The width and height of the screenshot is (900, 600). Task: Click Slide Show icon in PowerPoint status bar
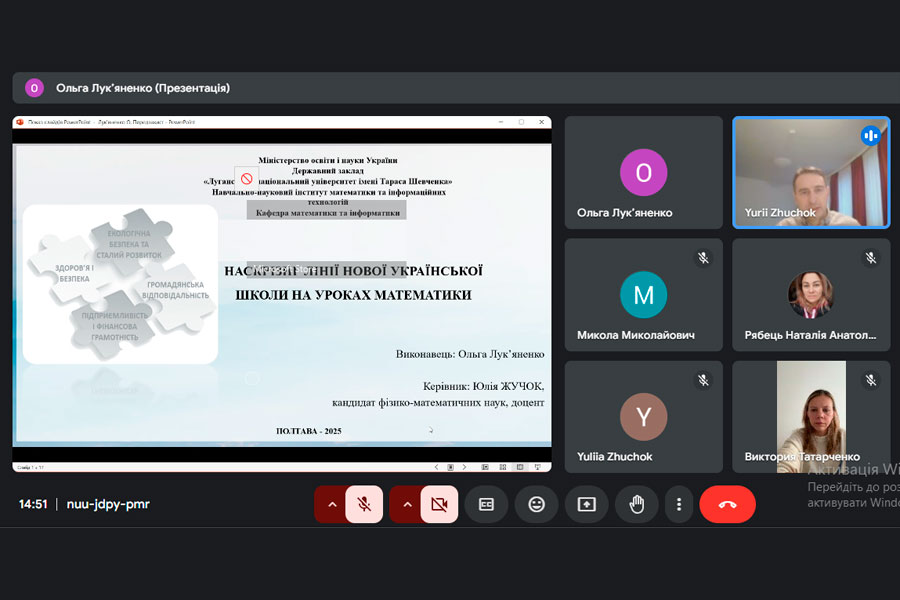pyautogui.click(x=538, y=467)
